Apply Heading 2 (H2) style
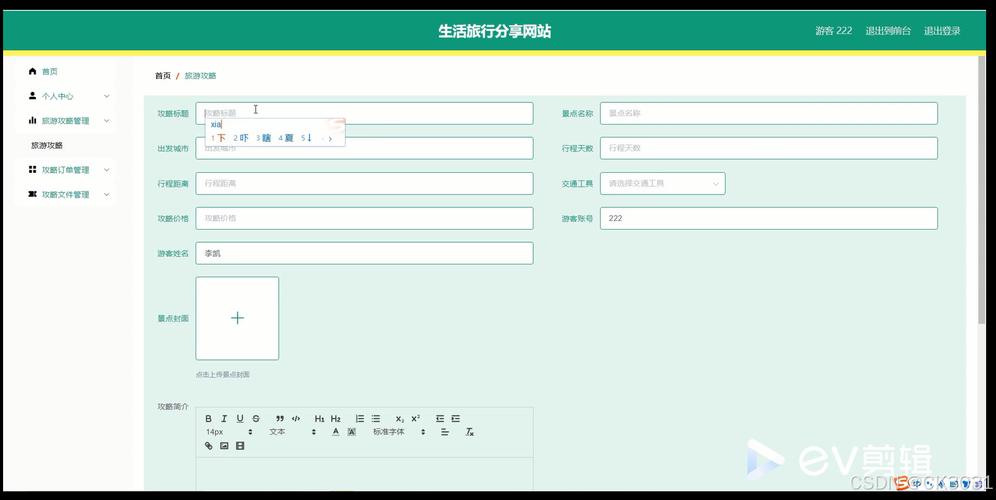Viewport: 996px width, 500px height. tap(335, 419)
